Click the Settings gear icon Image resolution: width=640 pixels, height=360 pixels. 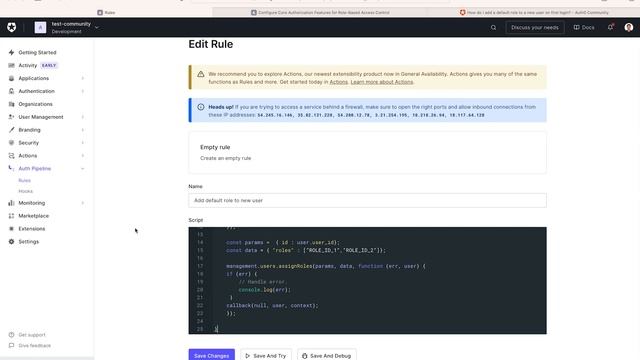pos(11,242)
